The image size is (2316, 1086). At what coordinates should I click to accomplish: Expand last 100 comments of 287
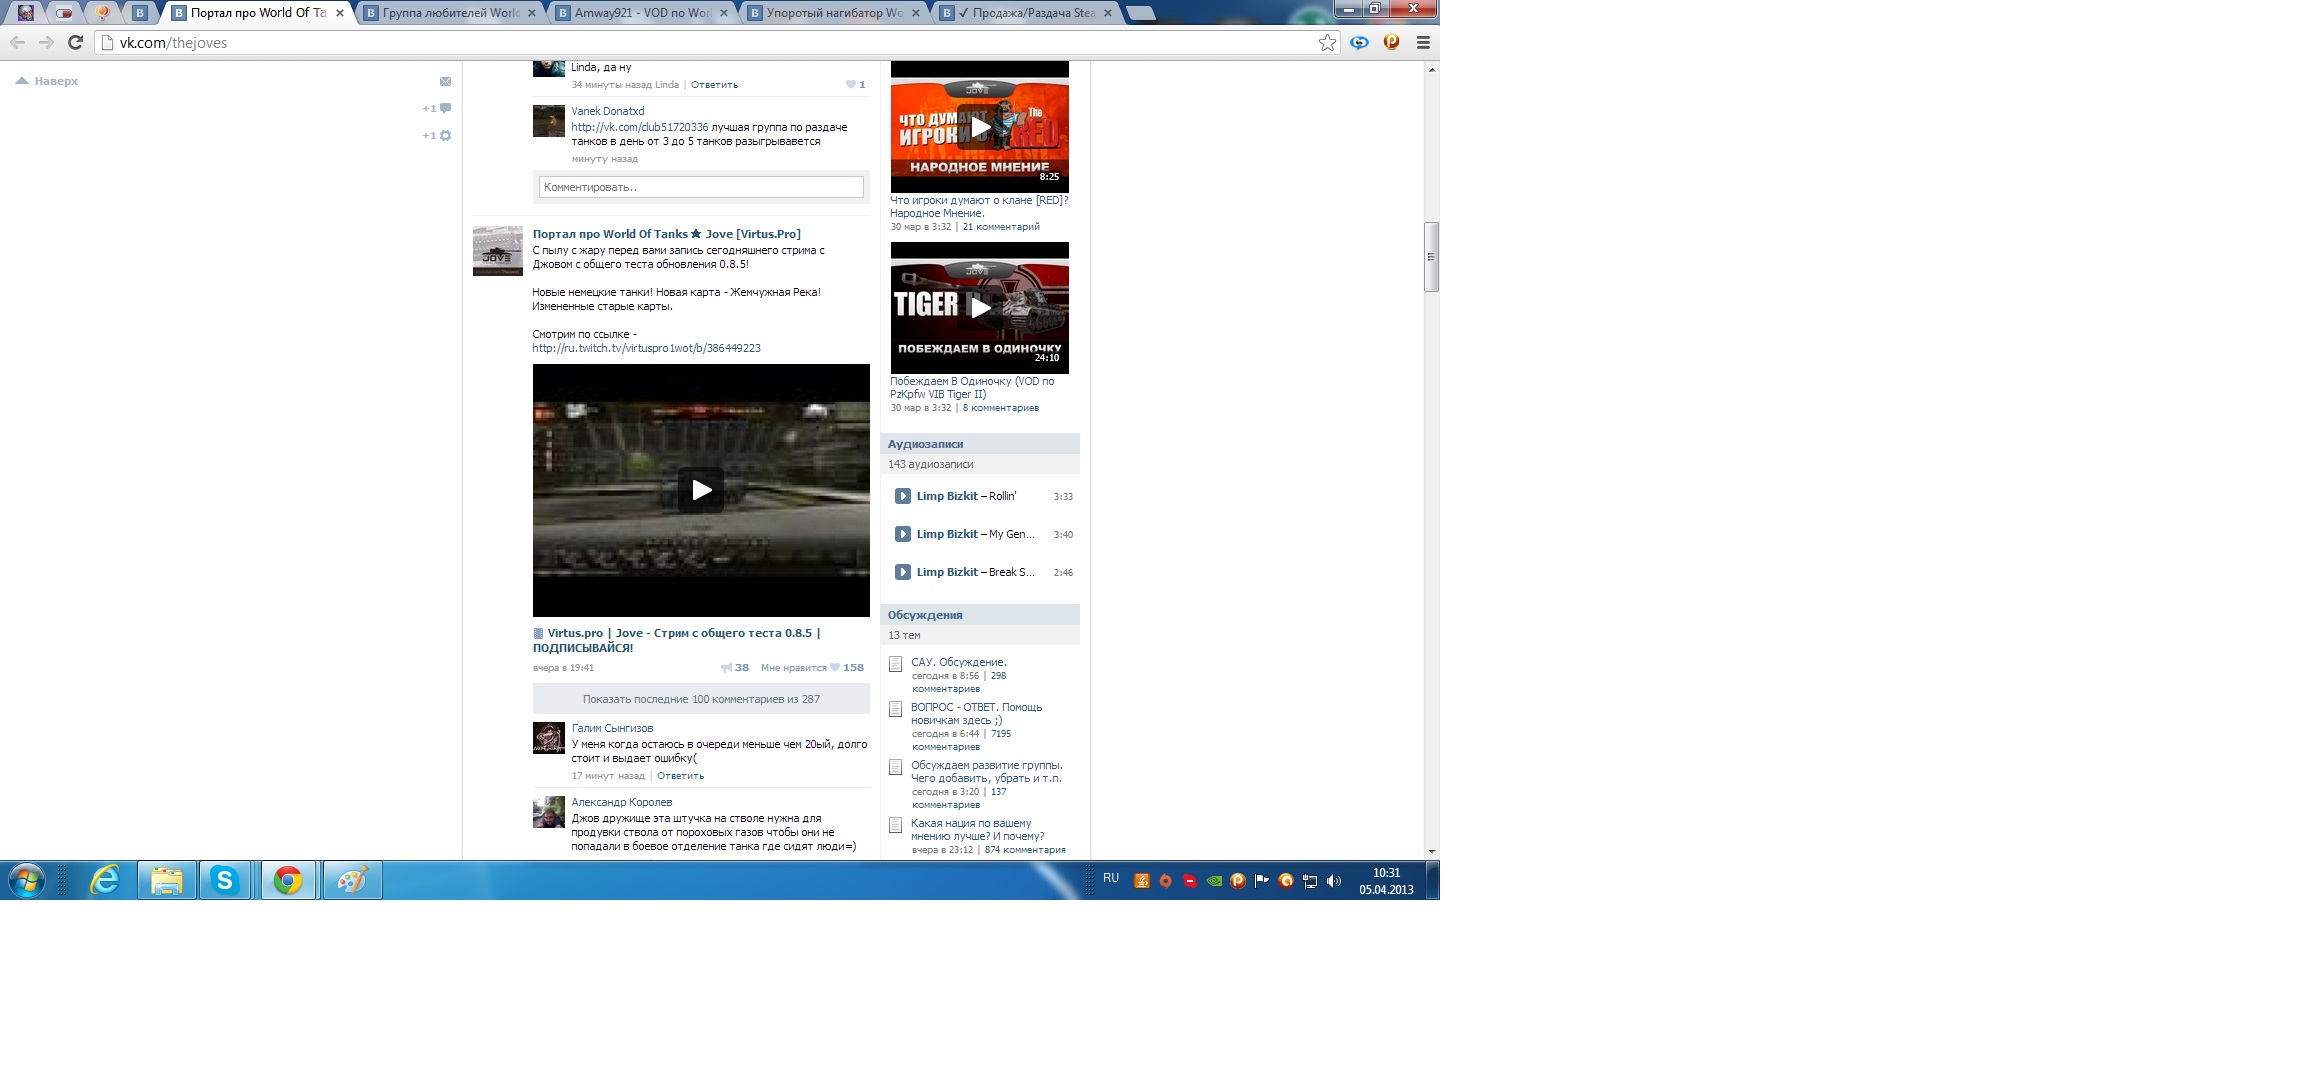(x=701, y=699)
